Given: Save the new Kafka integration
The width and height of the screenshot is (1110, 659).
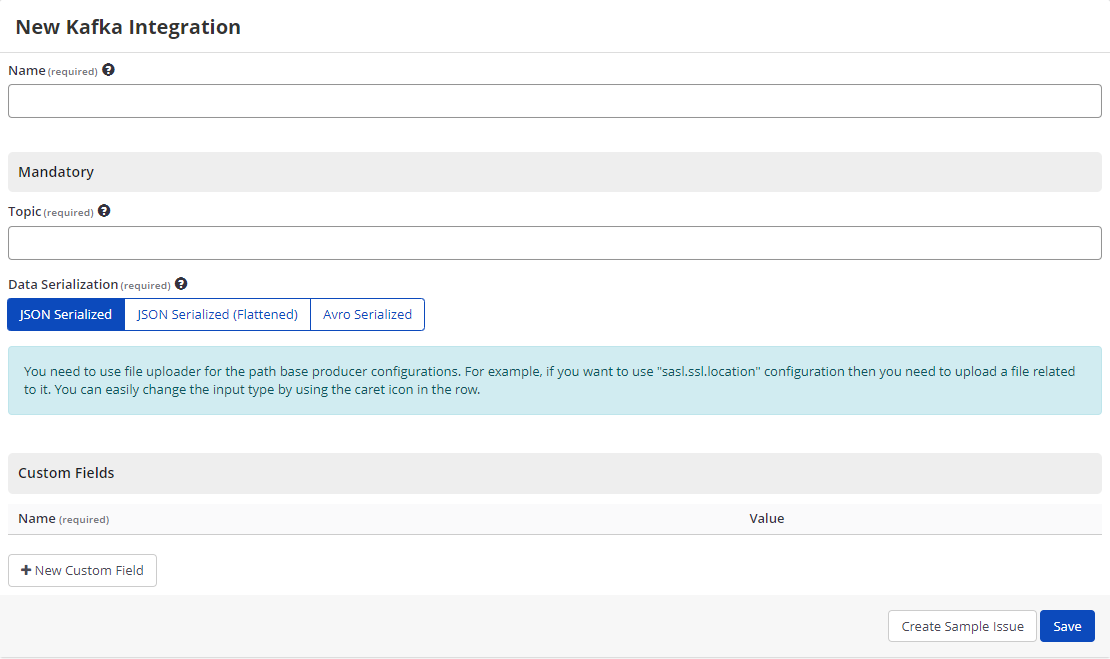Looking at the screenshot, I should point(1067,625).
